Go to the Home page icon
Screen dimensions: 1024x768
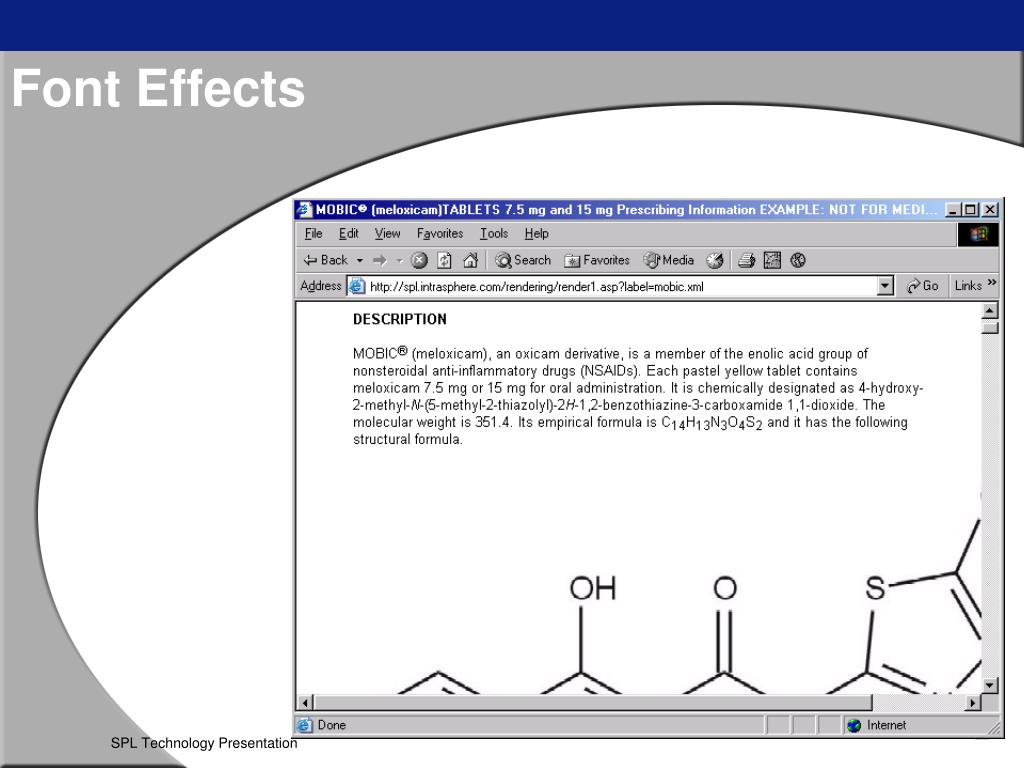pos(470,261)
